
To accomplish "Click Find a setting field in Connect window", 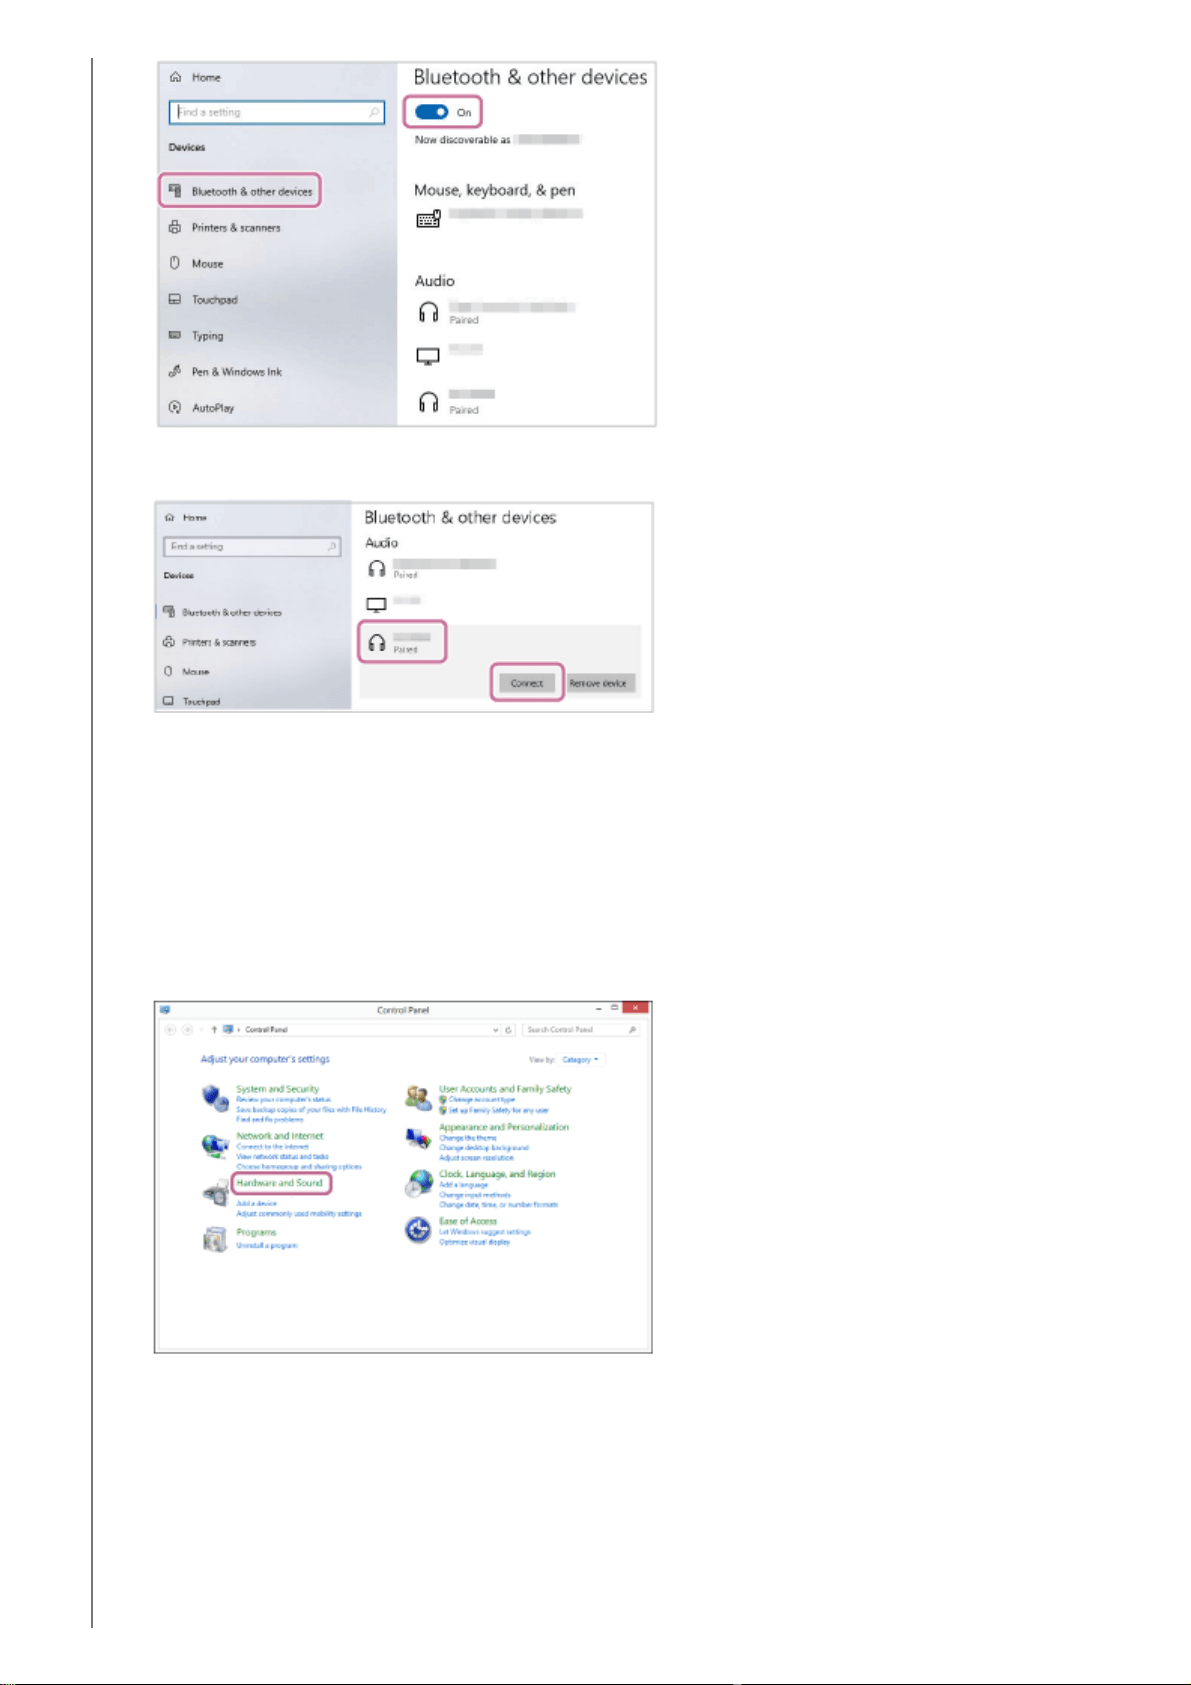I will pyautogui.click(x=252, y=547).
